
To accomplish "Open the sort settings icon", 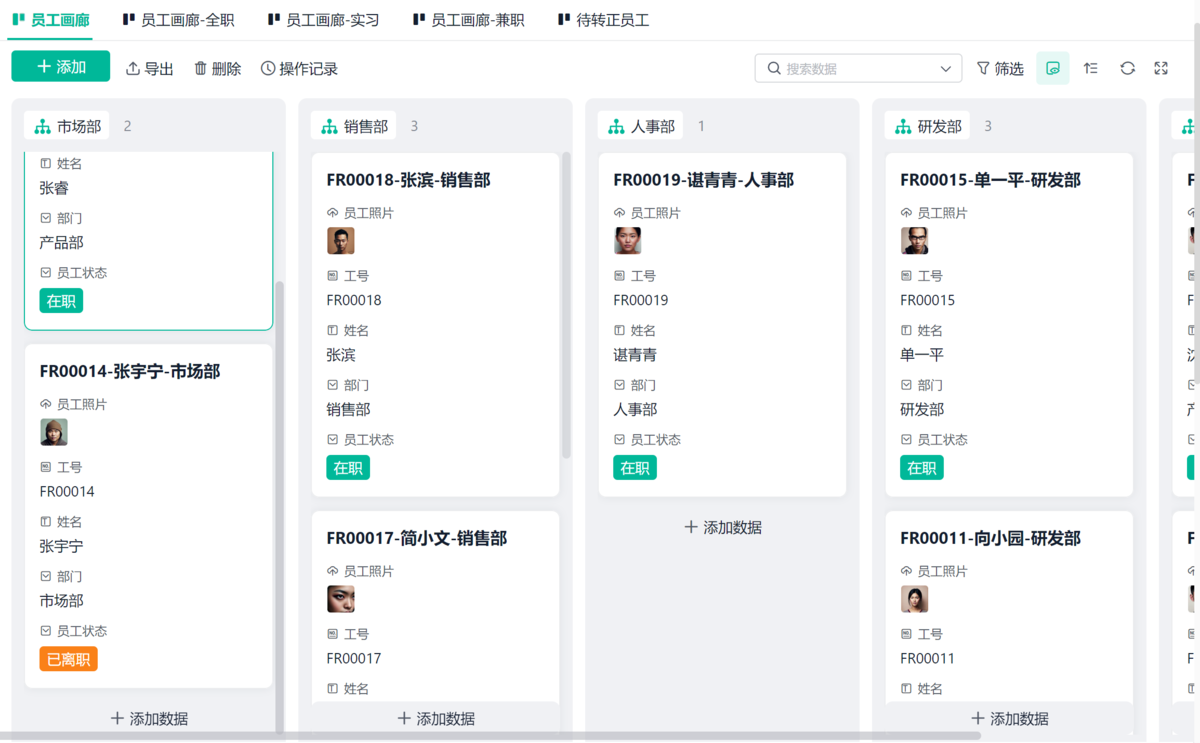I will [x=1091, y=68].
